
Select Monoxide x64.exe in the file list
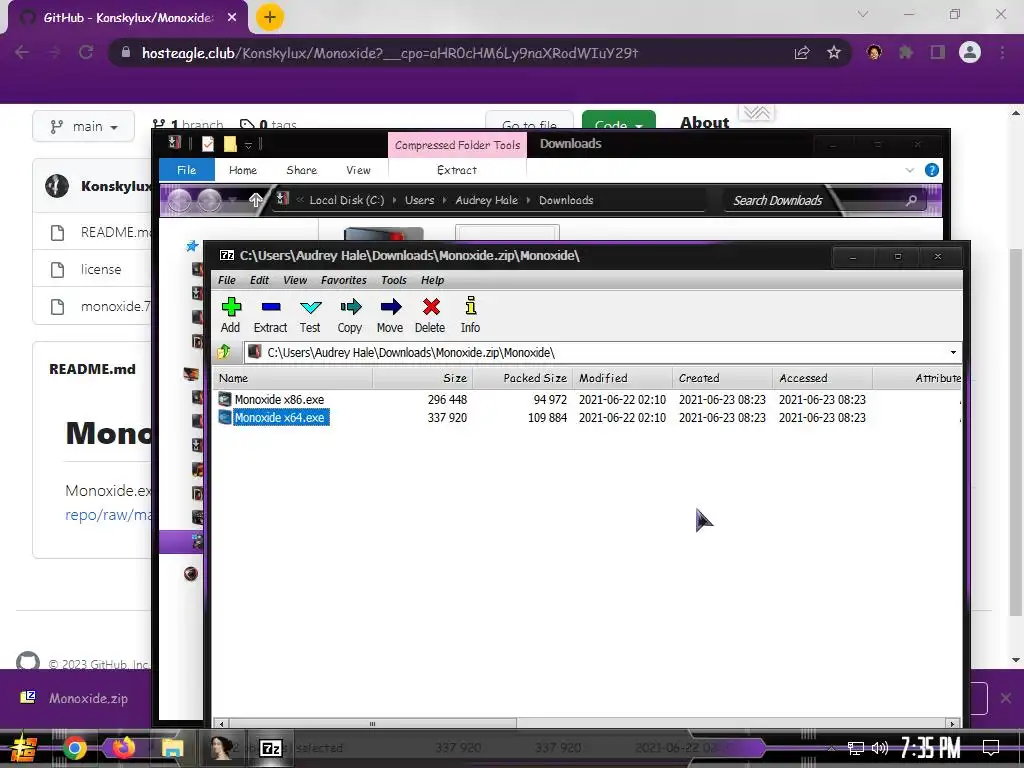point(280,417)
